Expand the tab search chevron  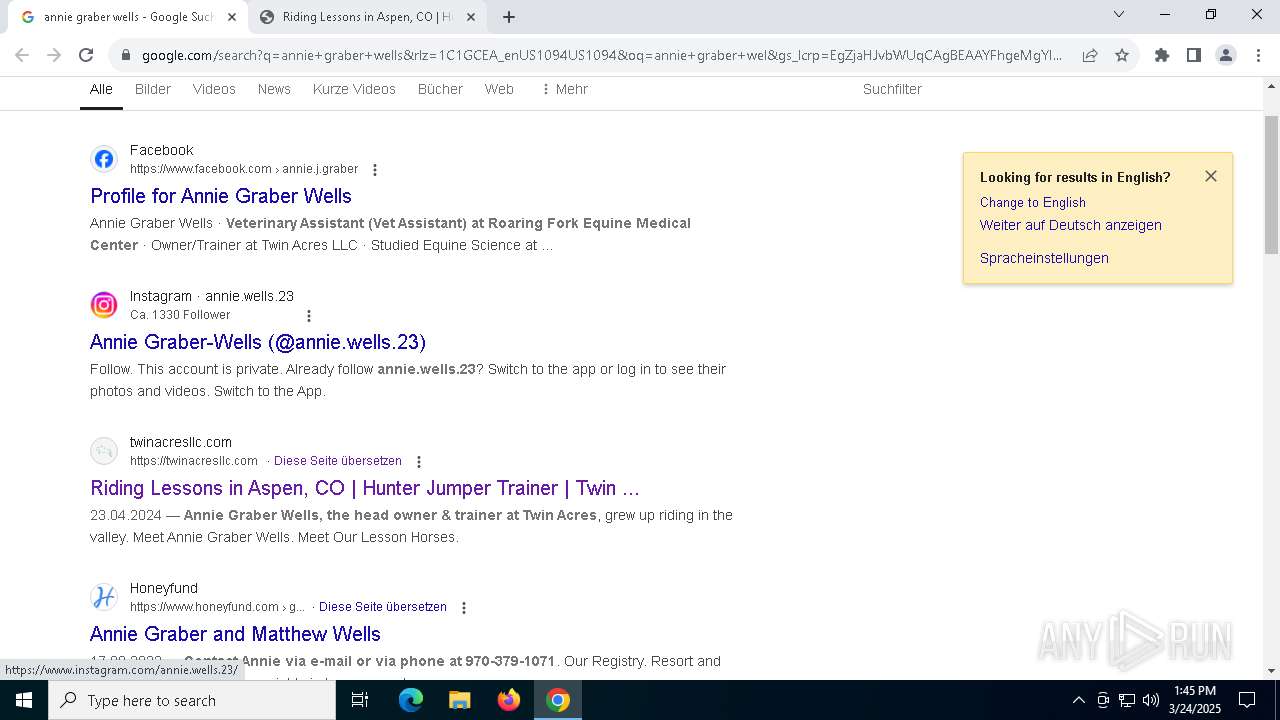1119,14
